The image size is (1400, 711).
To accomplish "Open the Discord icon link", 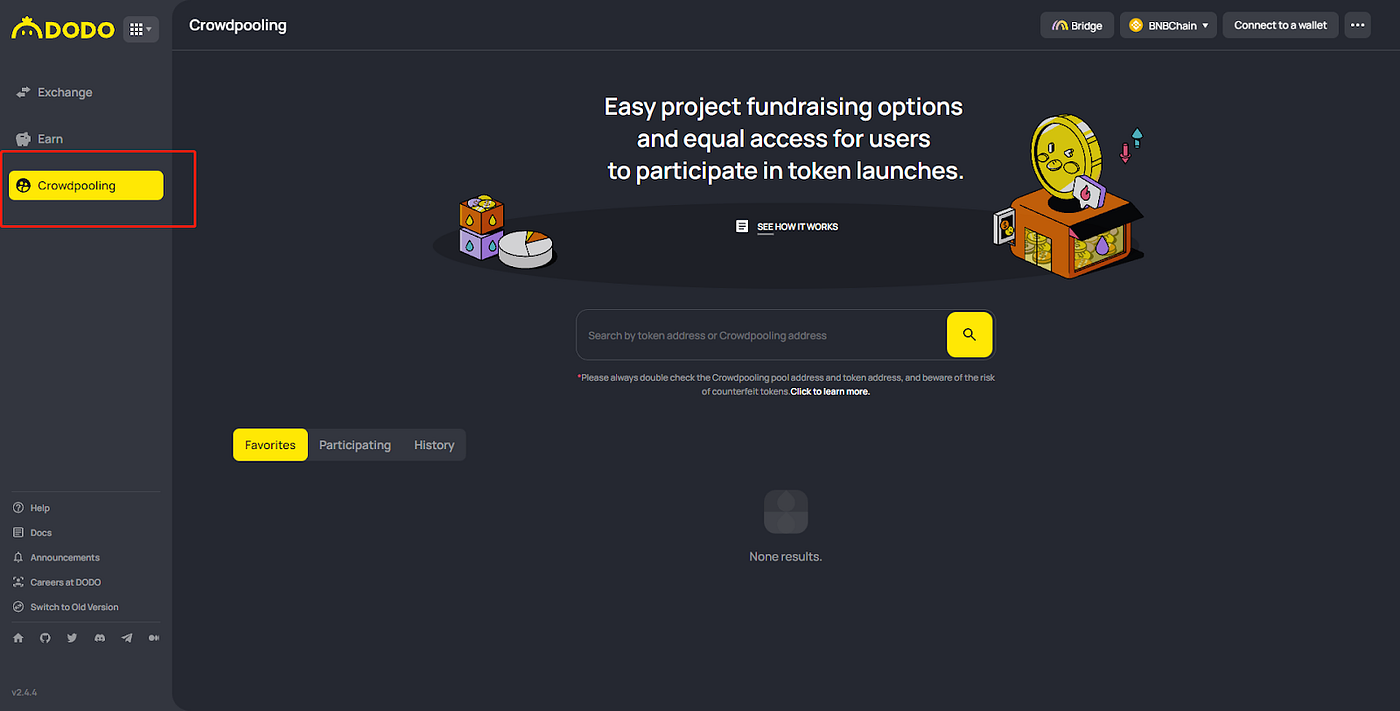I will [99, 637].
